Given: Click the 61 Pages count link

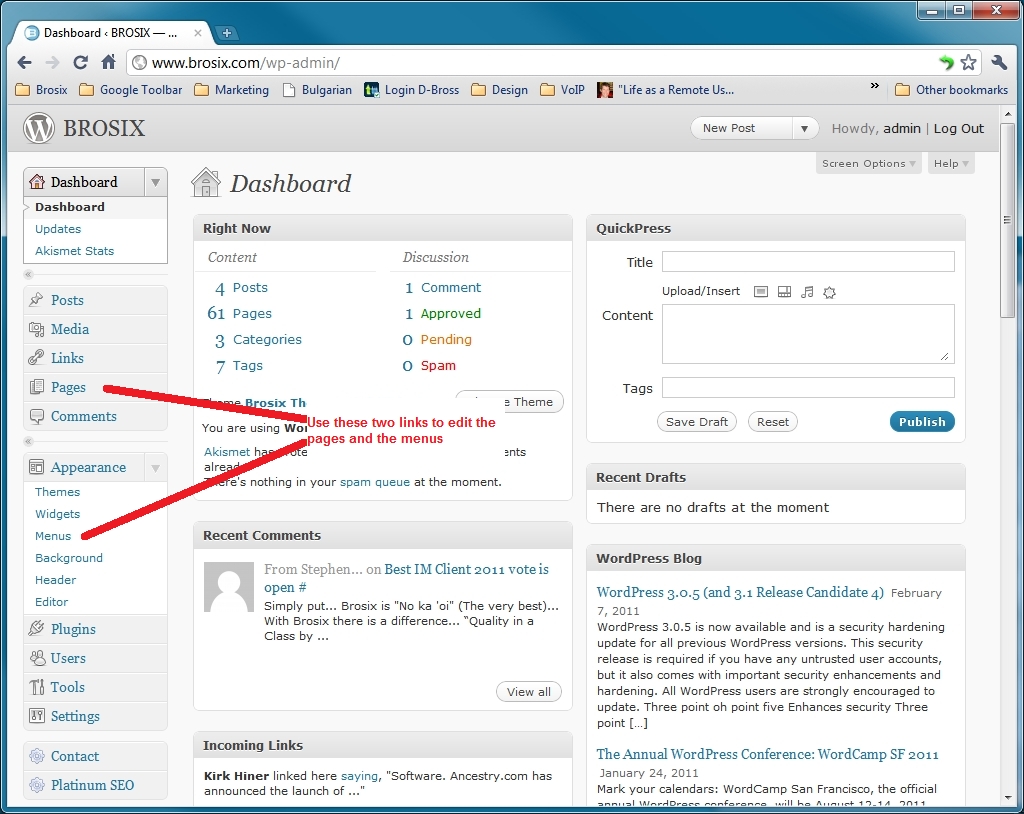Looking at the screenshot, I should click(239, 314).
